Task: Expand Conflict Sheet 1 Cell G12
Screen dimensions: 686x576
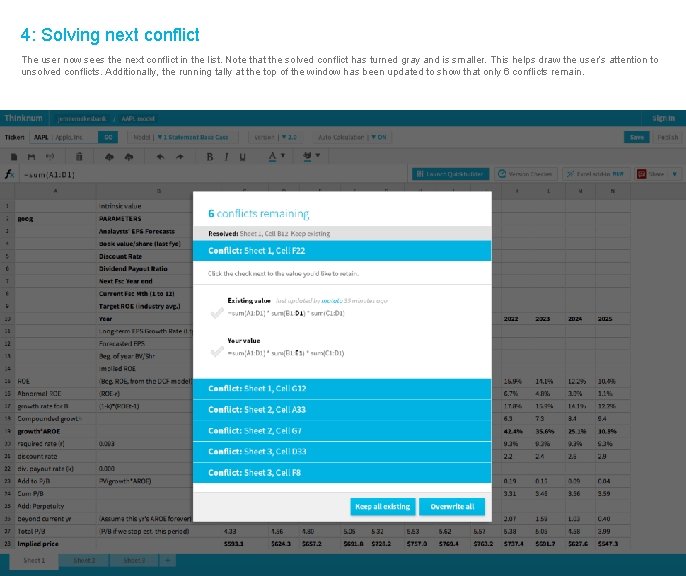Action: 342,388
